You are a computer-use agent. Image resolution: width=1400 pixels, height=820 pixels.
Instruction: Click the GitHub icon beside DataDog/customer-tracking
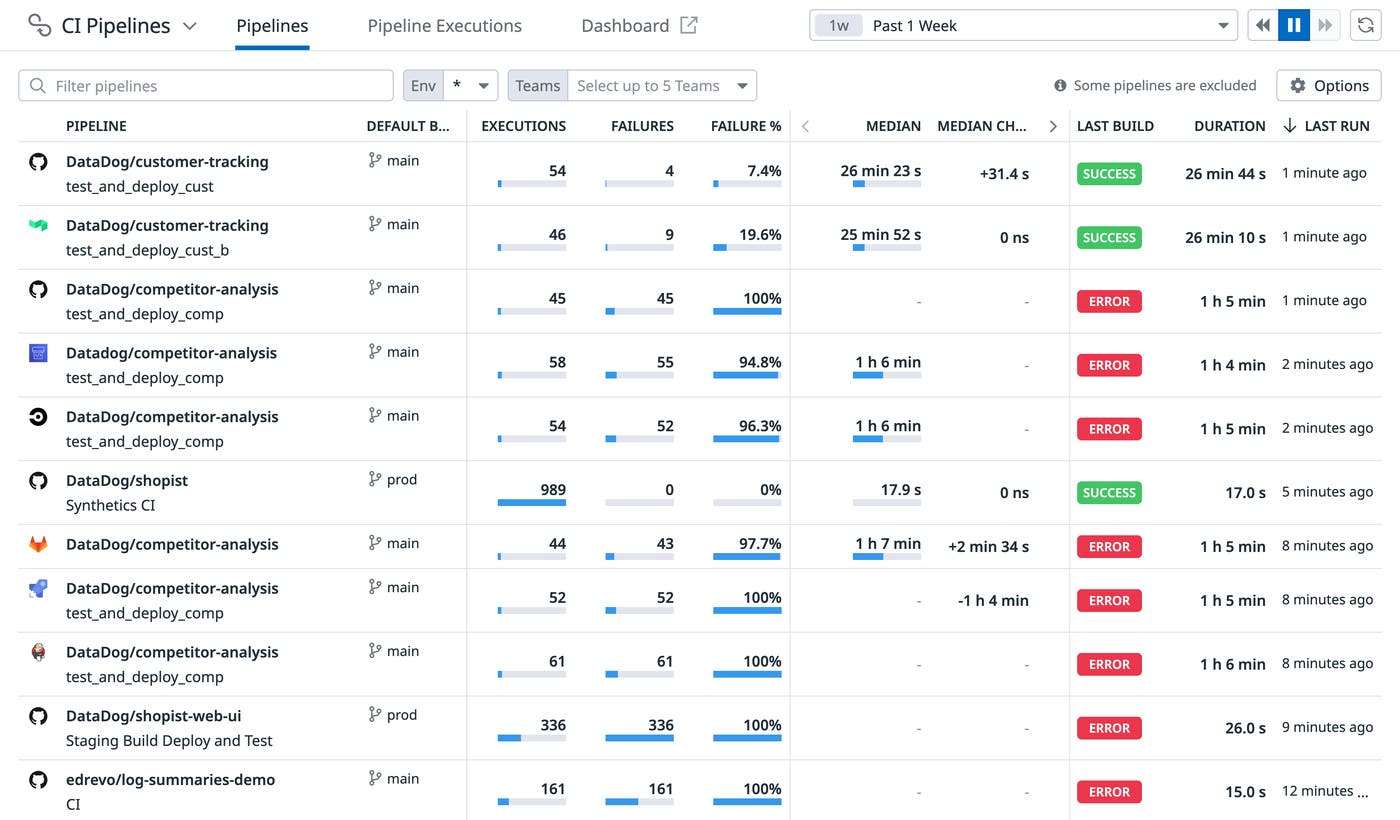pos(37,162)
